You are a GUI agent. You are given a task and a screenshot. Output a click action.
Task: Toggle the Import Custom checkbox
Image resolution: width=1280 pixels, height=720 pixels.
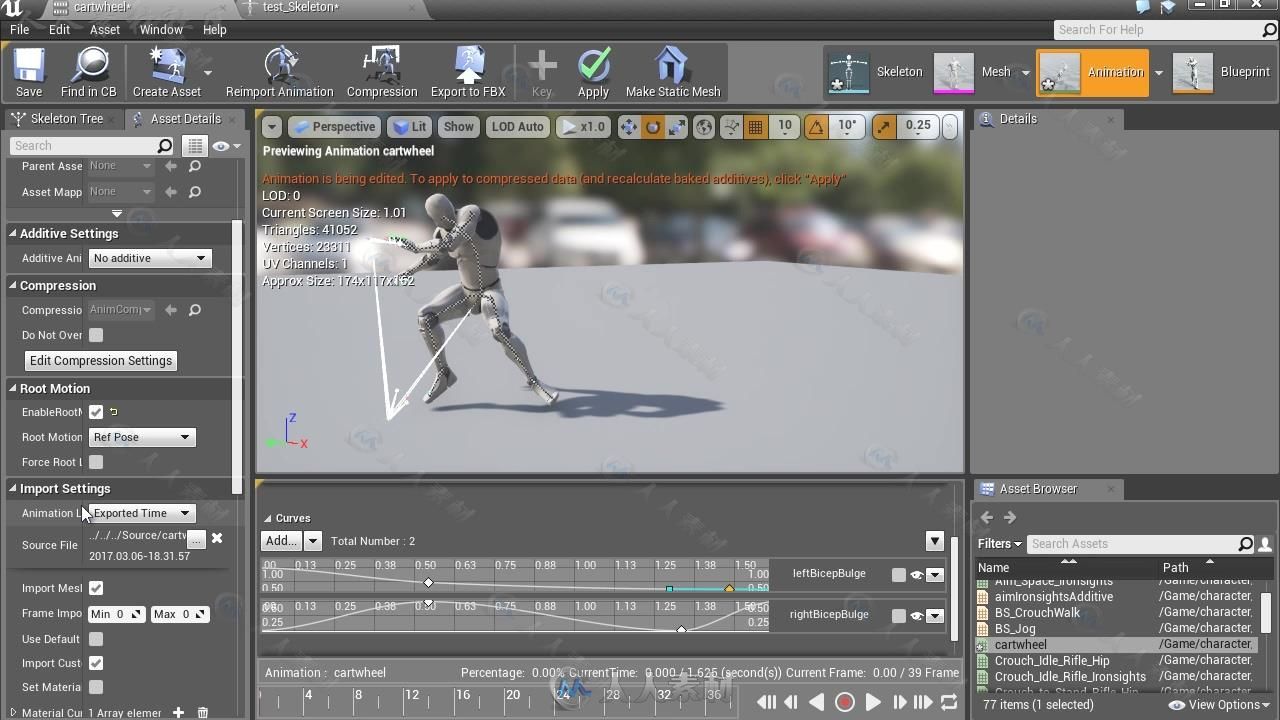[96, 663]
